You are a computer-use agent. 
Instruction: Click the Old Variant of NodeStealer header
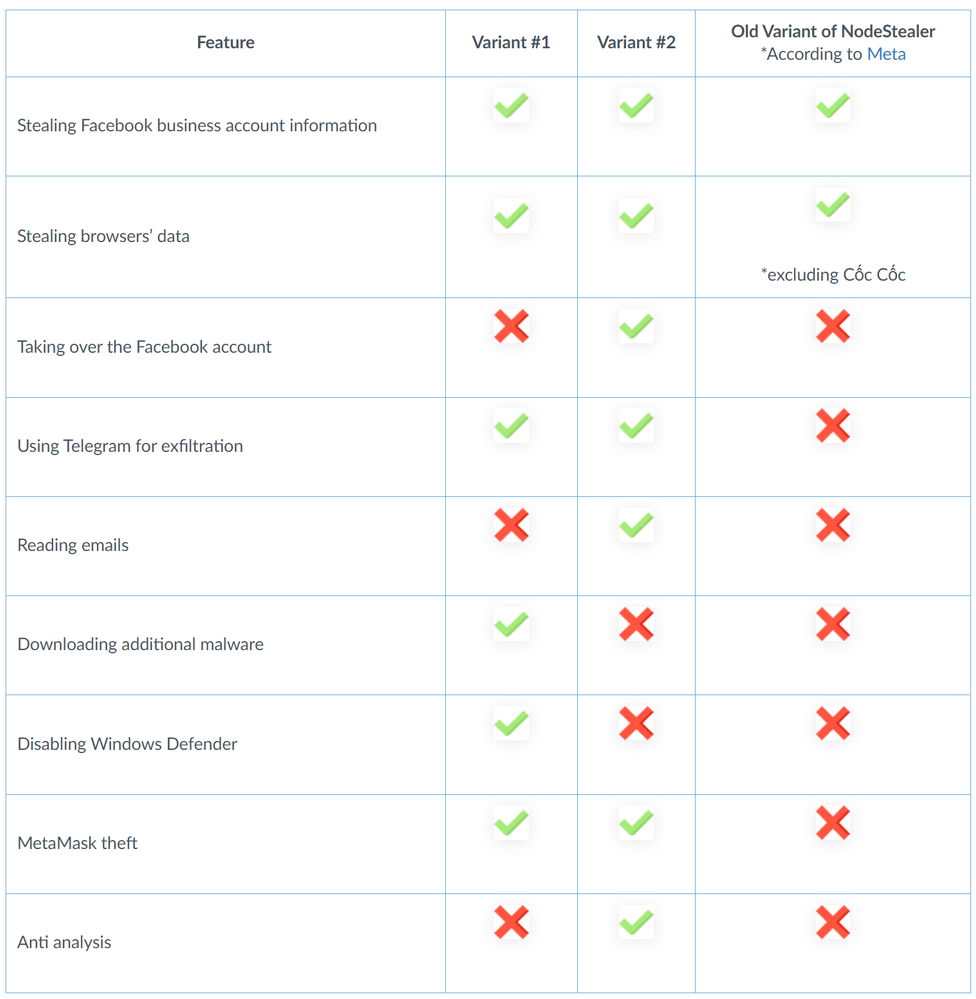[x=833, y=31]
